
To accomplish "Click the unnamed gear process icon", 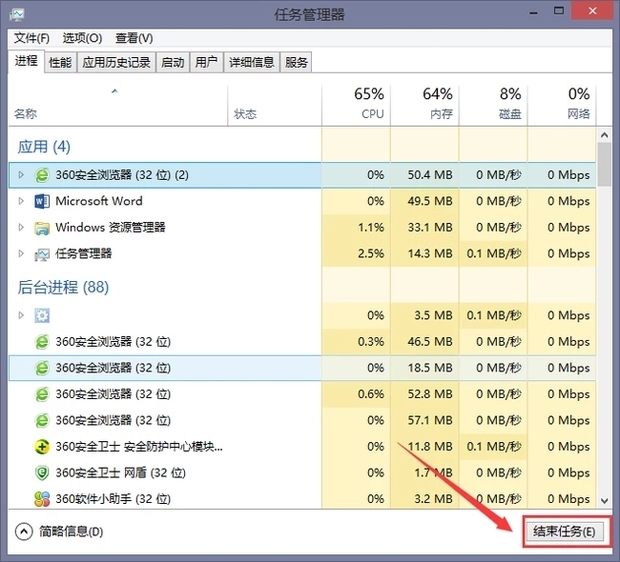I will (x=42, y=316).
